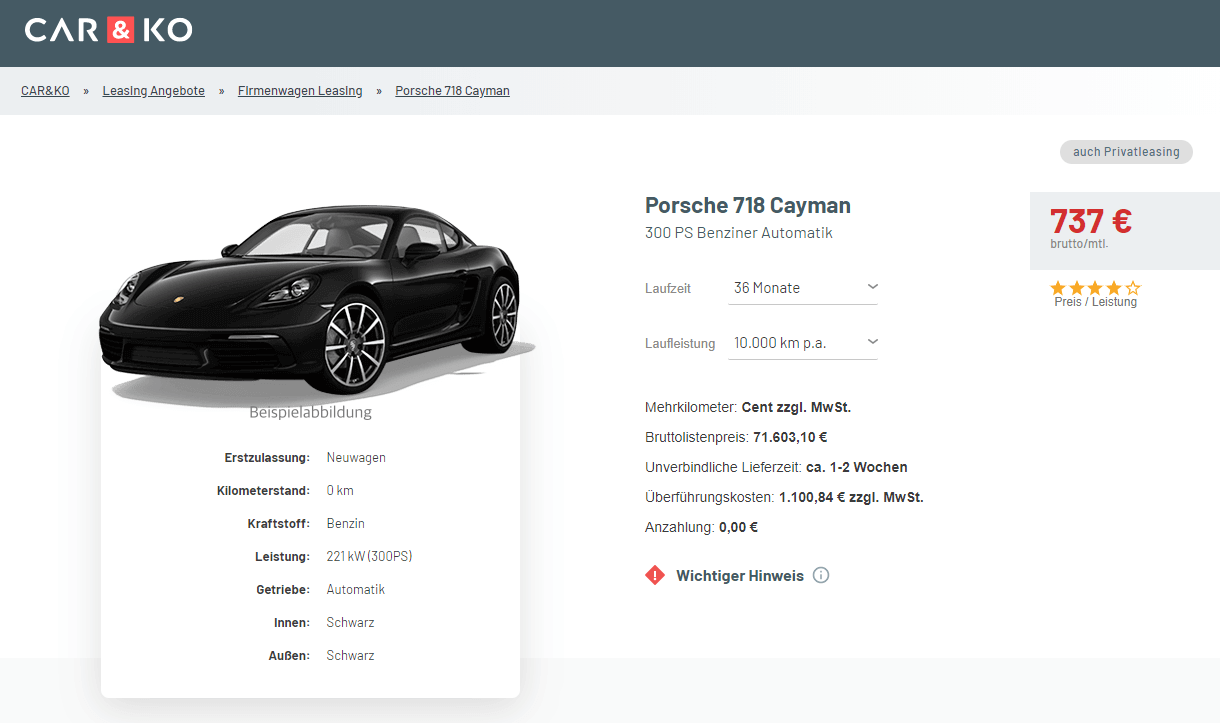Image resolution: width=1220 pixels, height=723 pixels.
Task: Click Mehrkilometer 'Cent zzgl. MwSt.' text
Action: 796,407
